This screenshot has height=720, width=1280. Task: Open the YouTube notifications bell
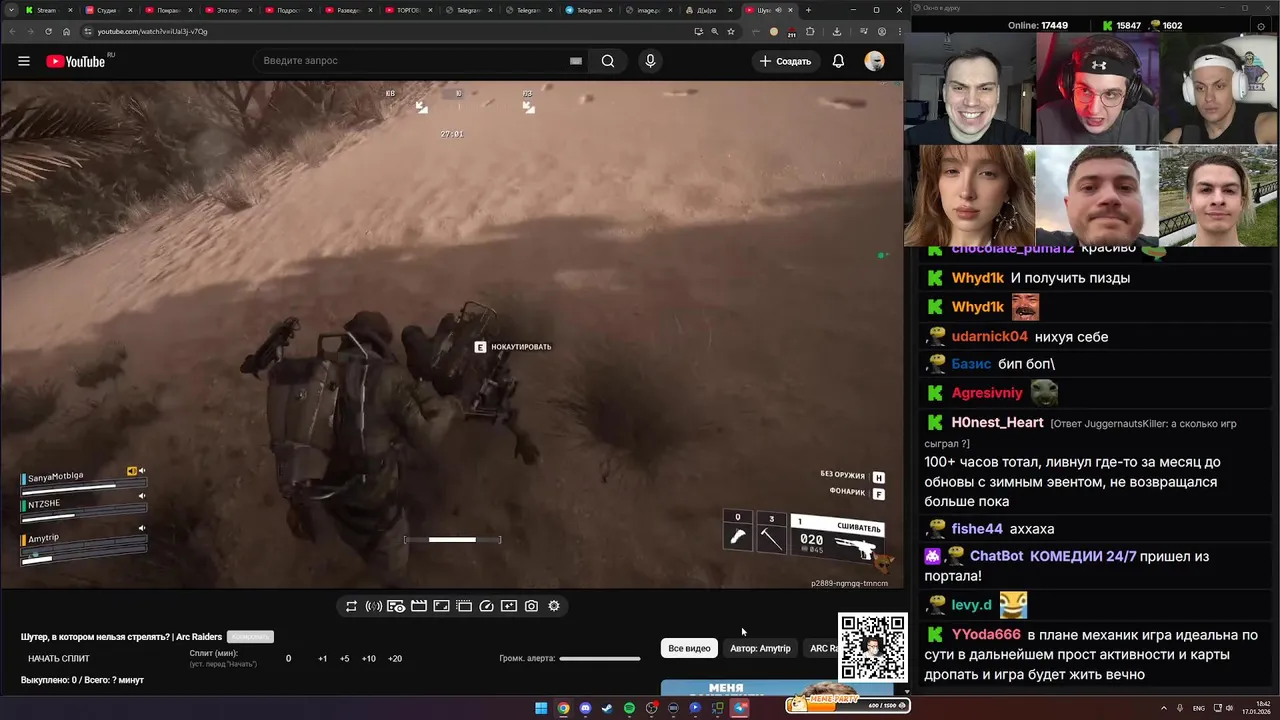[x=838, y=61]
